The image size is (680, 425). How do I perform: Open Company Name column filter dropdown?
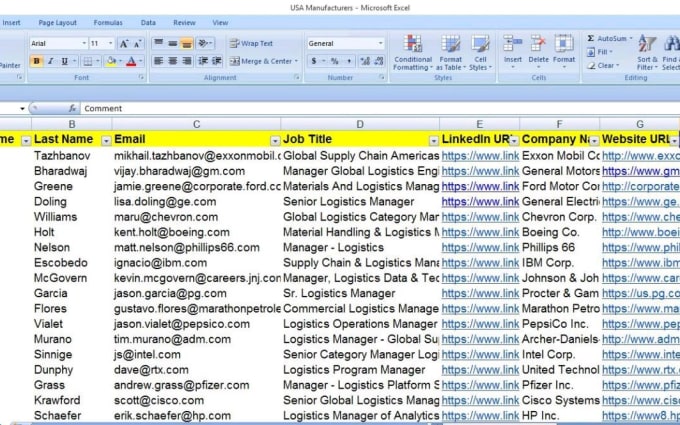pos(595,141)
